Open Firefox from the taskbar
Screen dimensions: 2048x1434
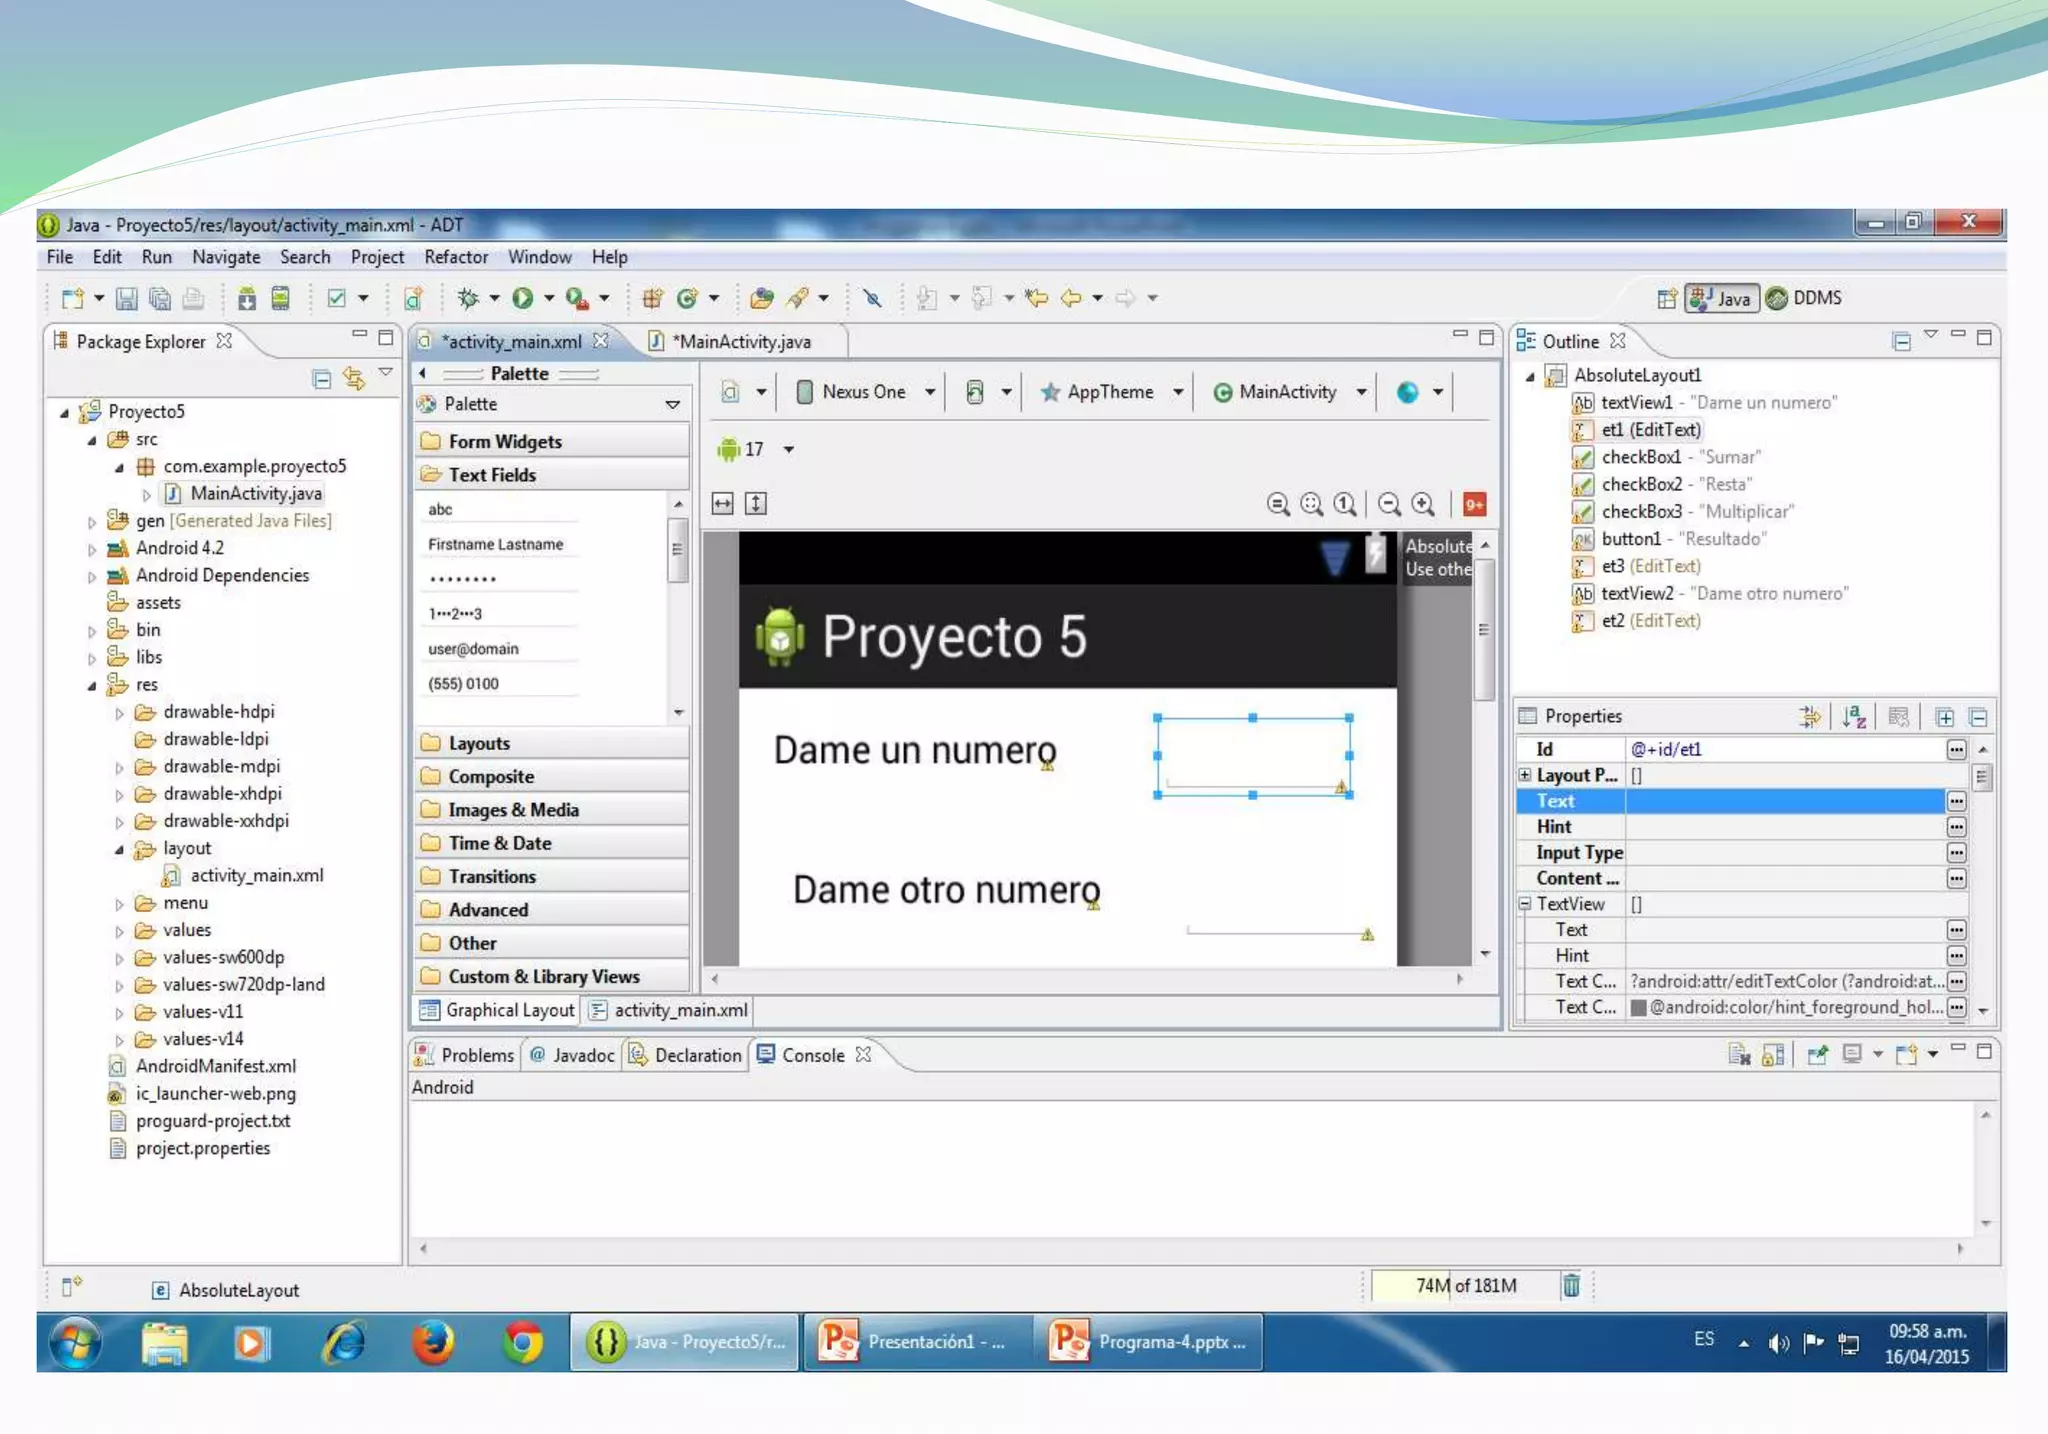coord(433,1342)
